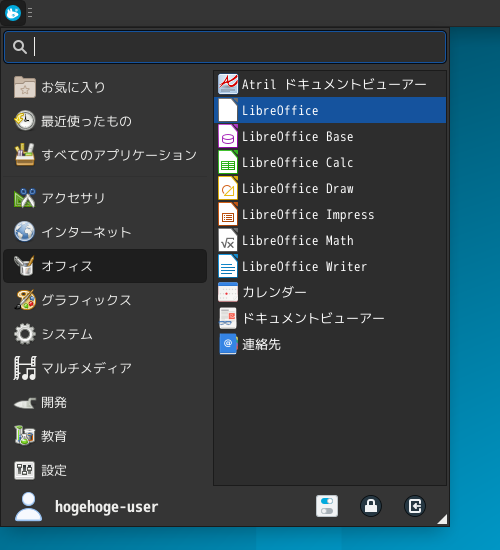The width and height of the screenshot is (500, 550).
Task: Select the お気に入り category
Action: pyautogui.click(x=105, y=87)
